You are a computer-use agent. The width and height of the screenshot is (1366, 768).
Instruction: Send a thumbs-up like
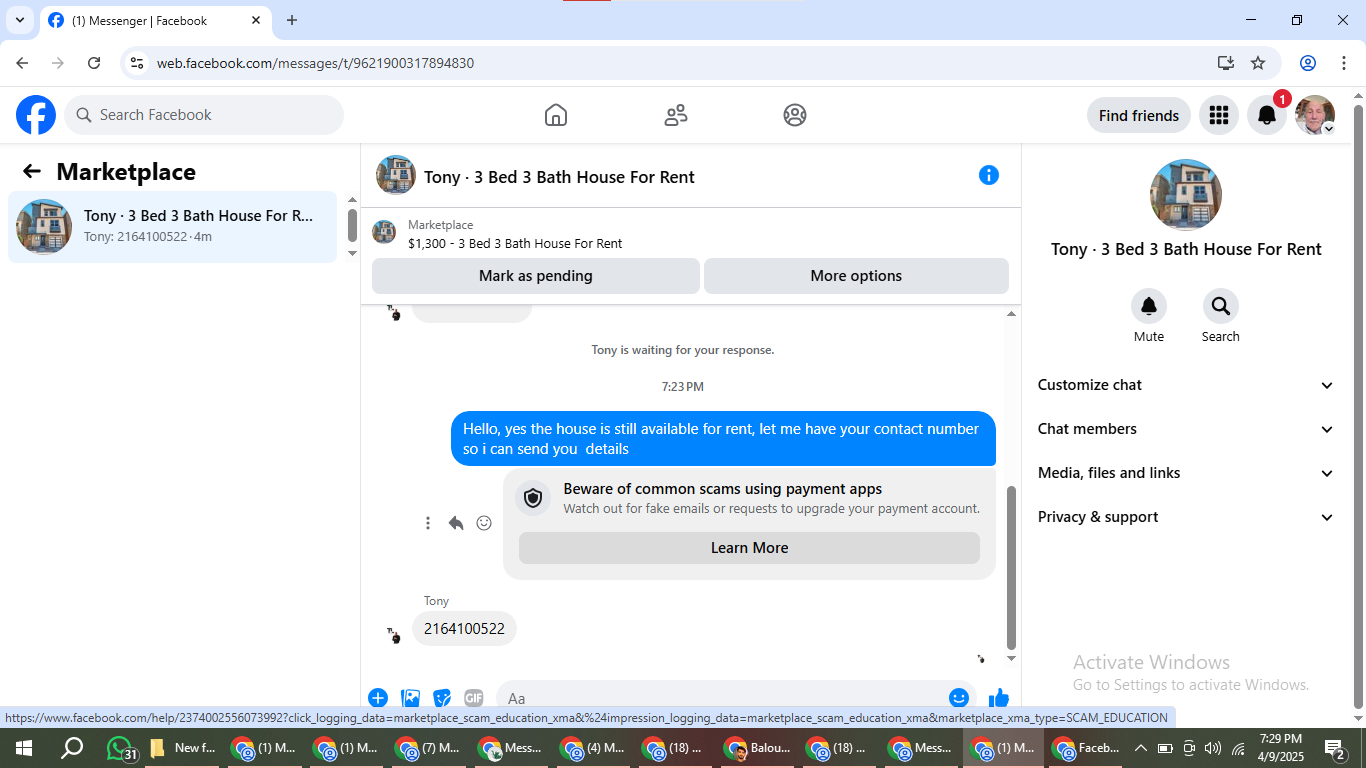coord(999,698)
